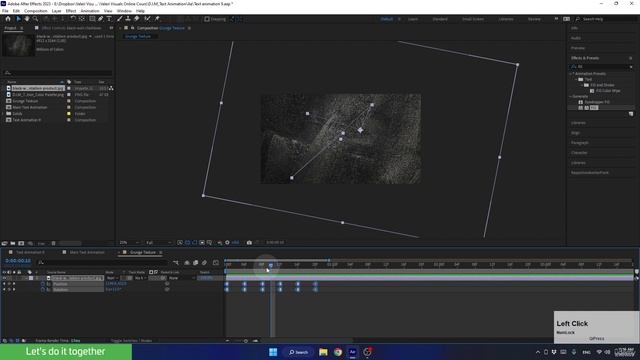Click the Project panel search field

pos(57,73)
